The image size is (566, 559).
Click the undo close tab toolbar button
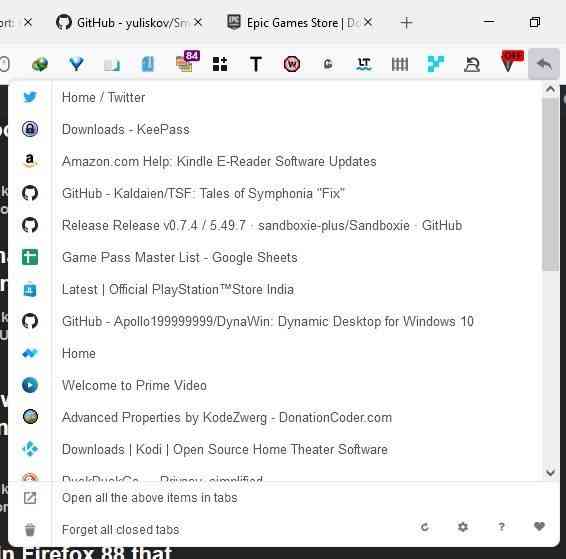point(544,64)
